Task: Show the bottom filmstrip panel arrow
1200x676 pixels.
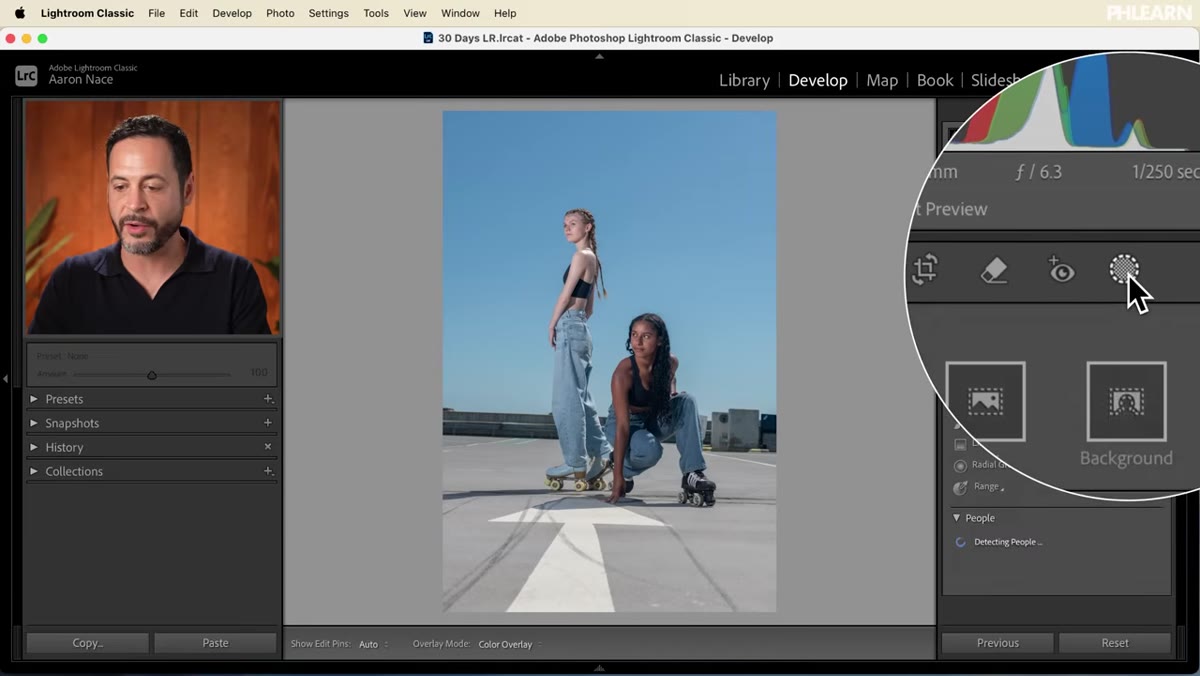Action: tap(599, 667)
